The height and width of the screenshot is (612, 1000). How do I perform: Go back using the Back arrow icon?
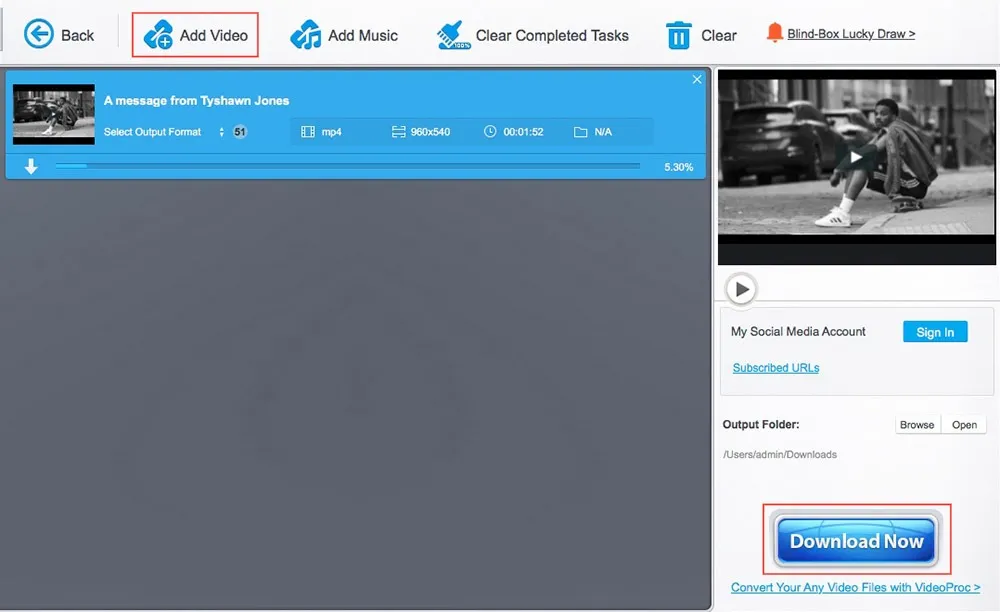(x=38, y=33)
